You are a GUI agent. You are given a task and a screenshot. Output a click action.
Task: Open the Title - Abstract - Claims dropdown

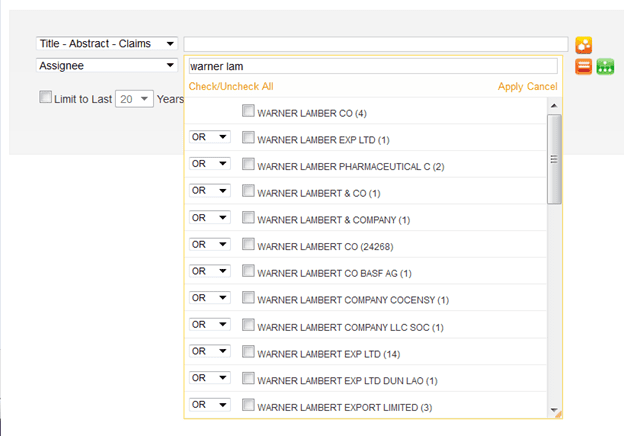pyautogui.click(x=107, y=43)
